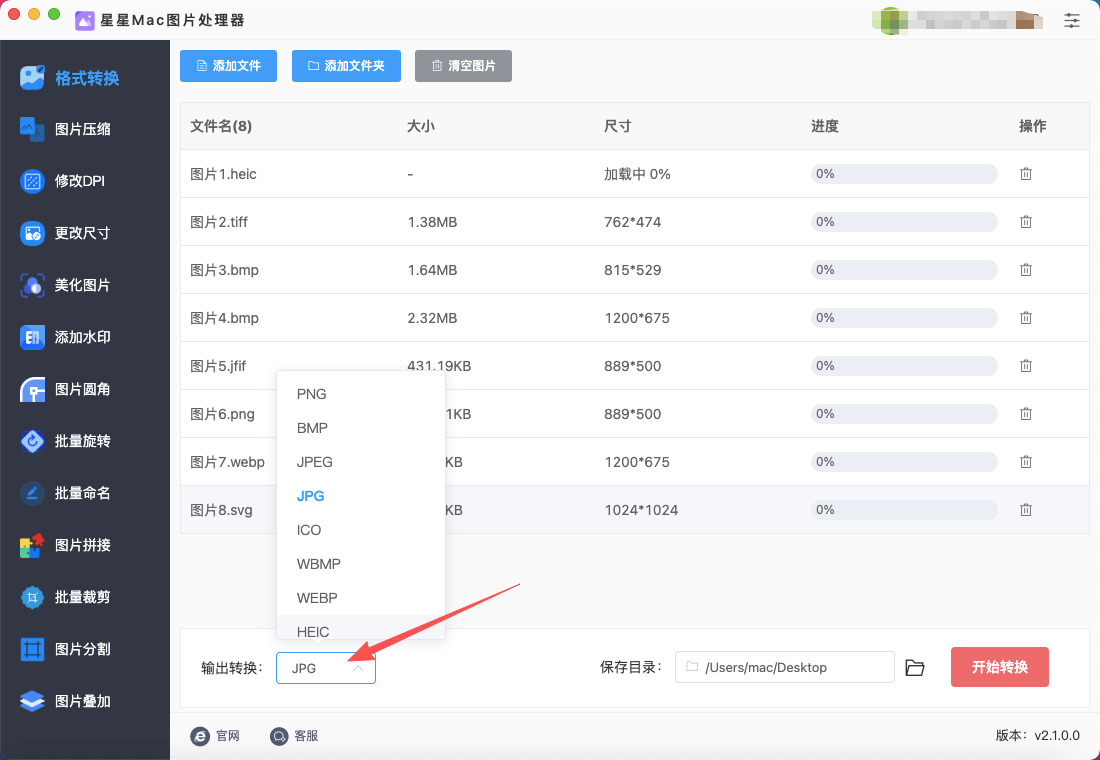Select the 图片1.heic file name
The width and height of the screenshot is (1100, 760).
(x=223, y=174)
